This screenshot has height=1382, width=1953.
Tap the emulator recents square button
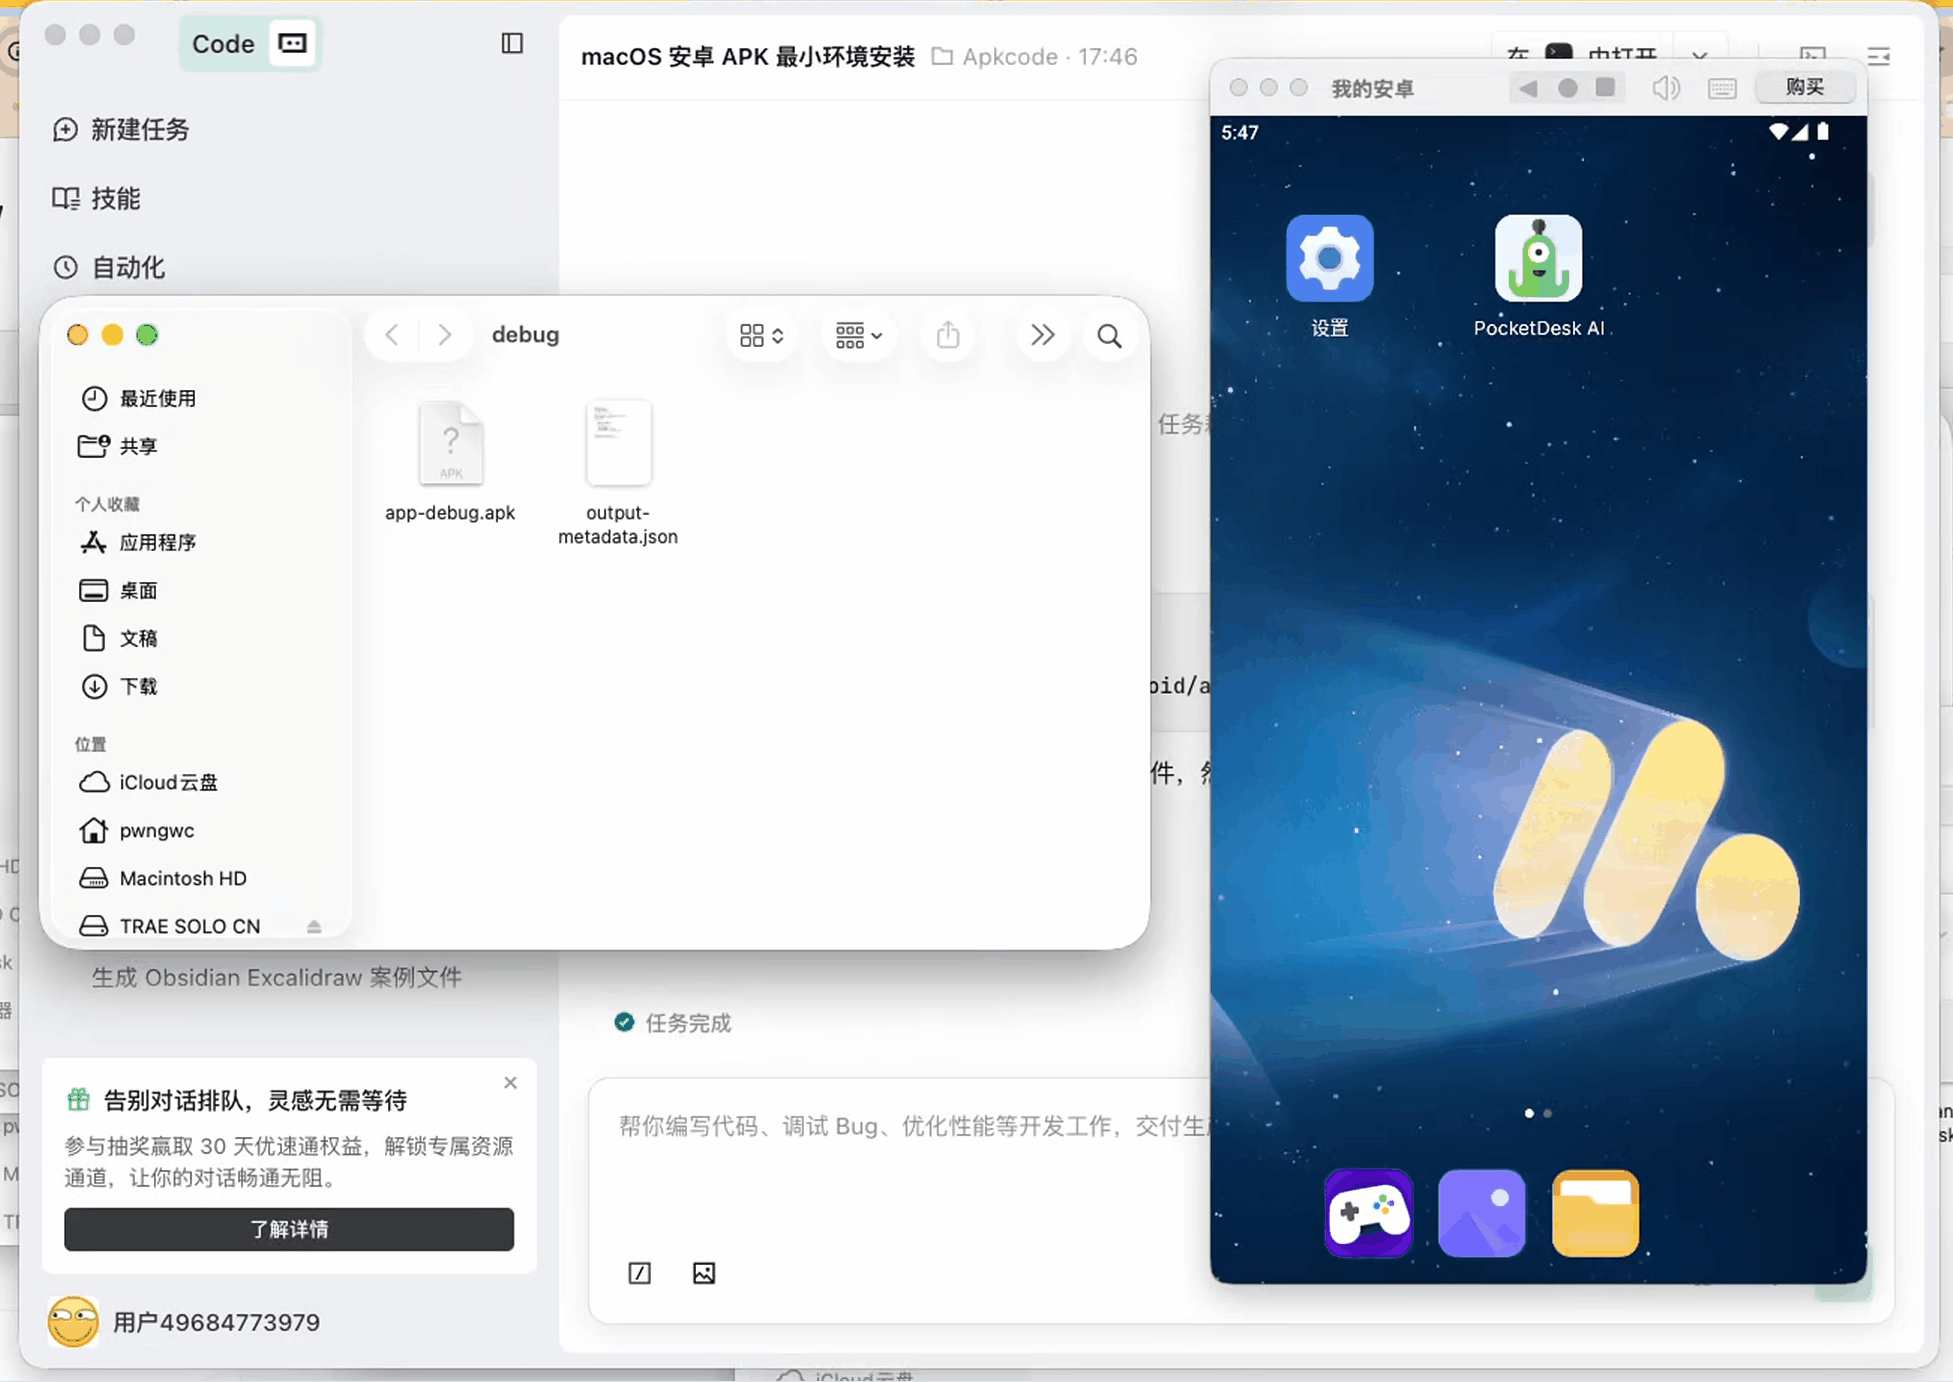[x=1605, y=88]
